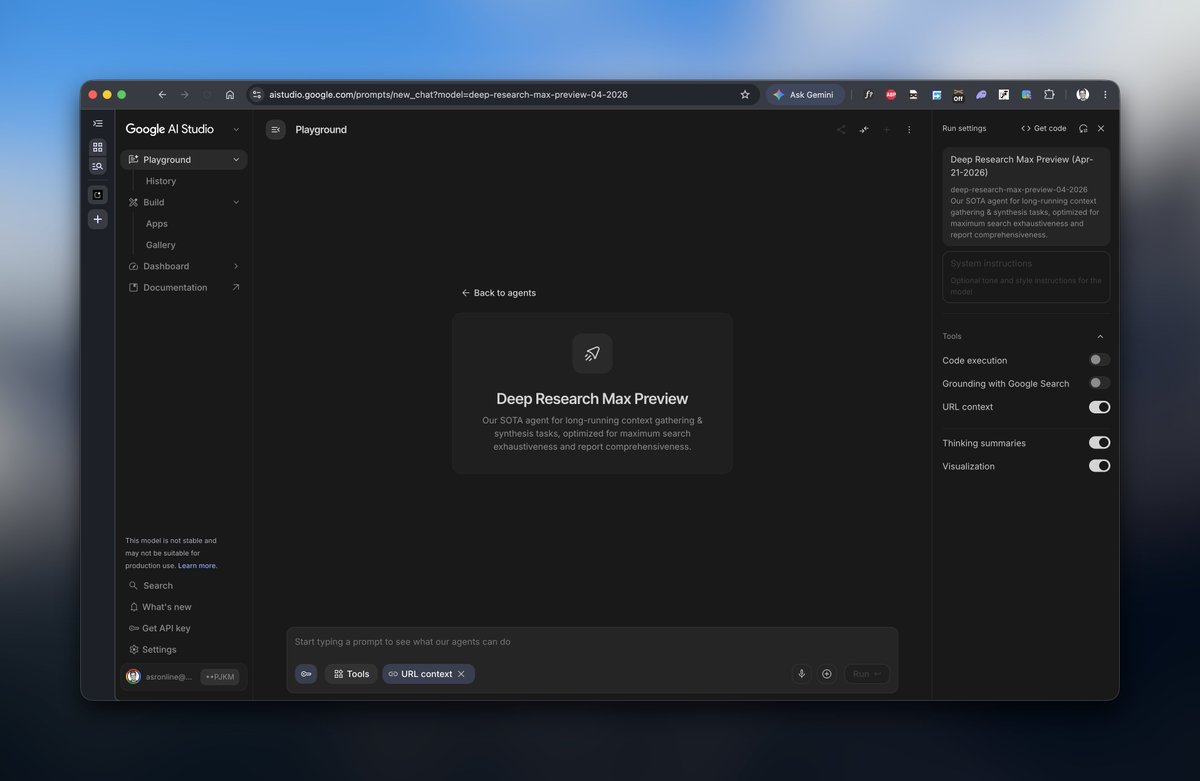This screenshot has height=781, width=1200.
Task: Bookmark page with star icon in address bar
Action: click(745, 95)
